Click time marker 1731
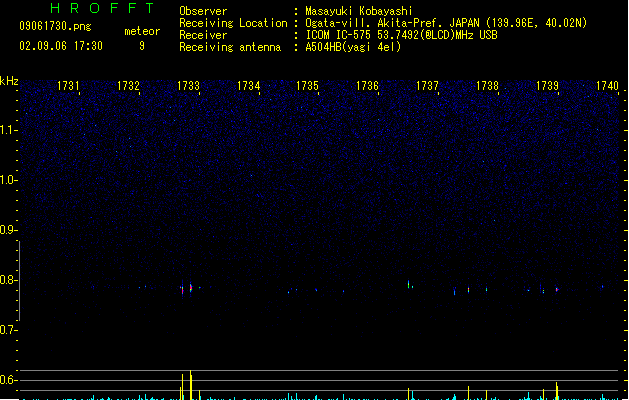The width and height of the screenshot is (629, 400). coord(68,86)
